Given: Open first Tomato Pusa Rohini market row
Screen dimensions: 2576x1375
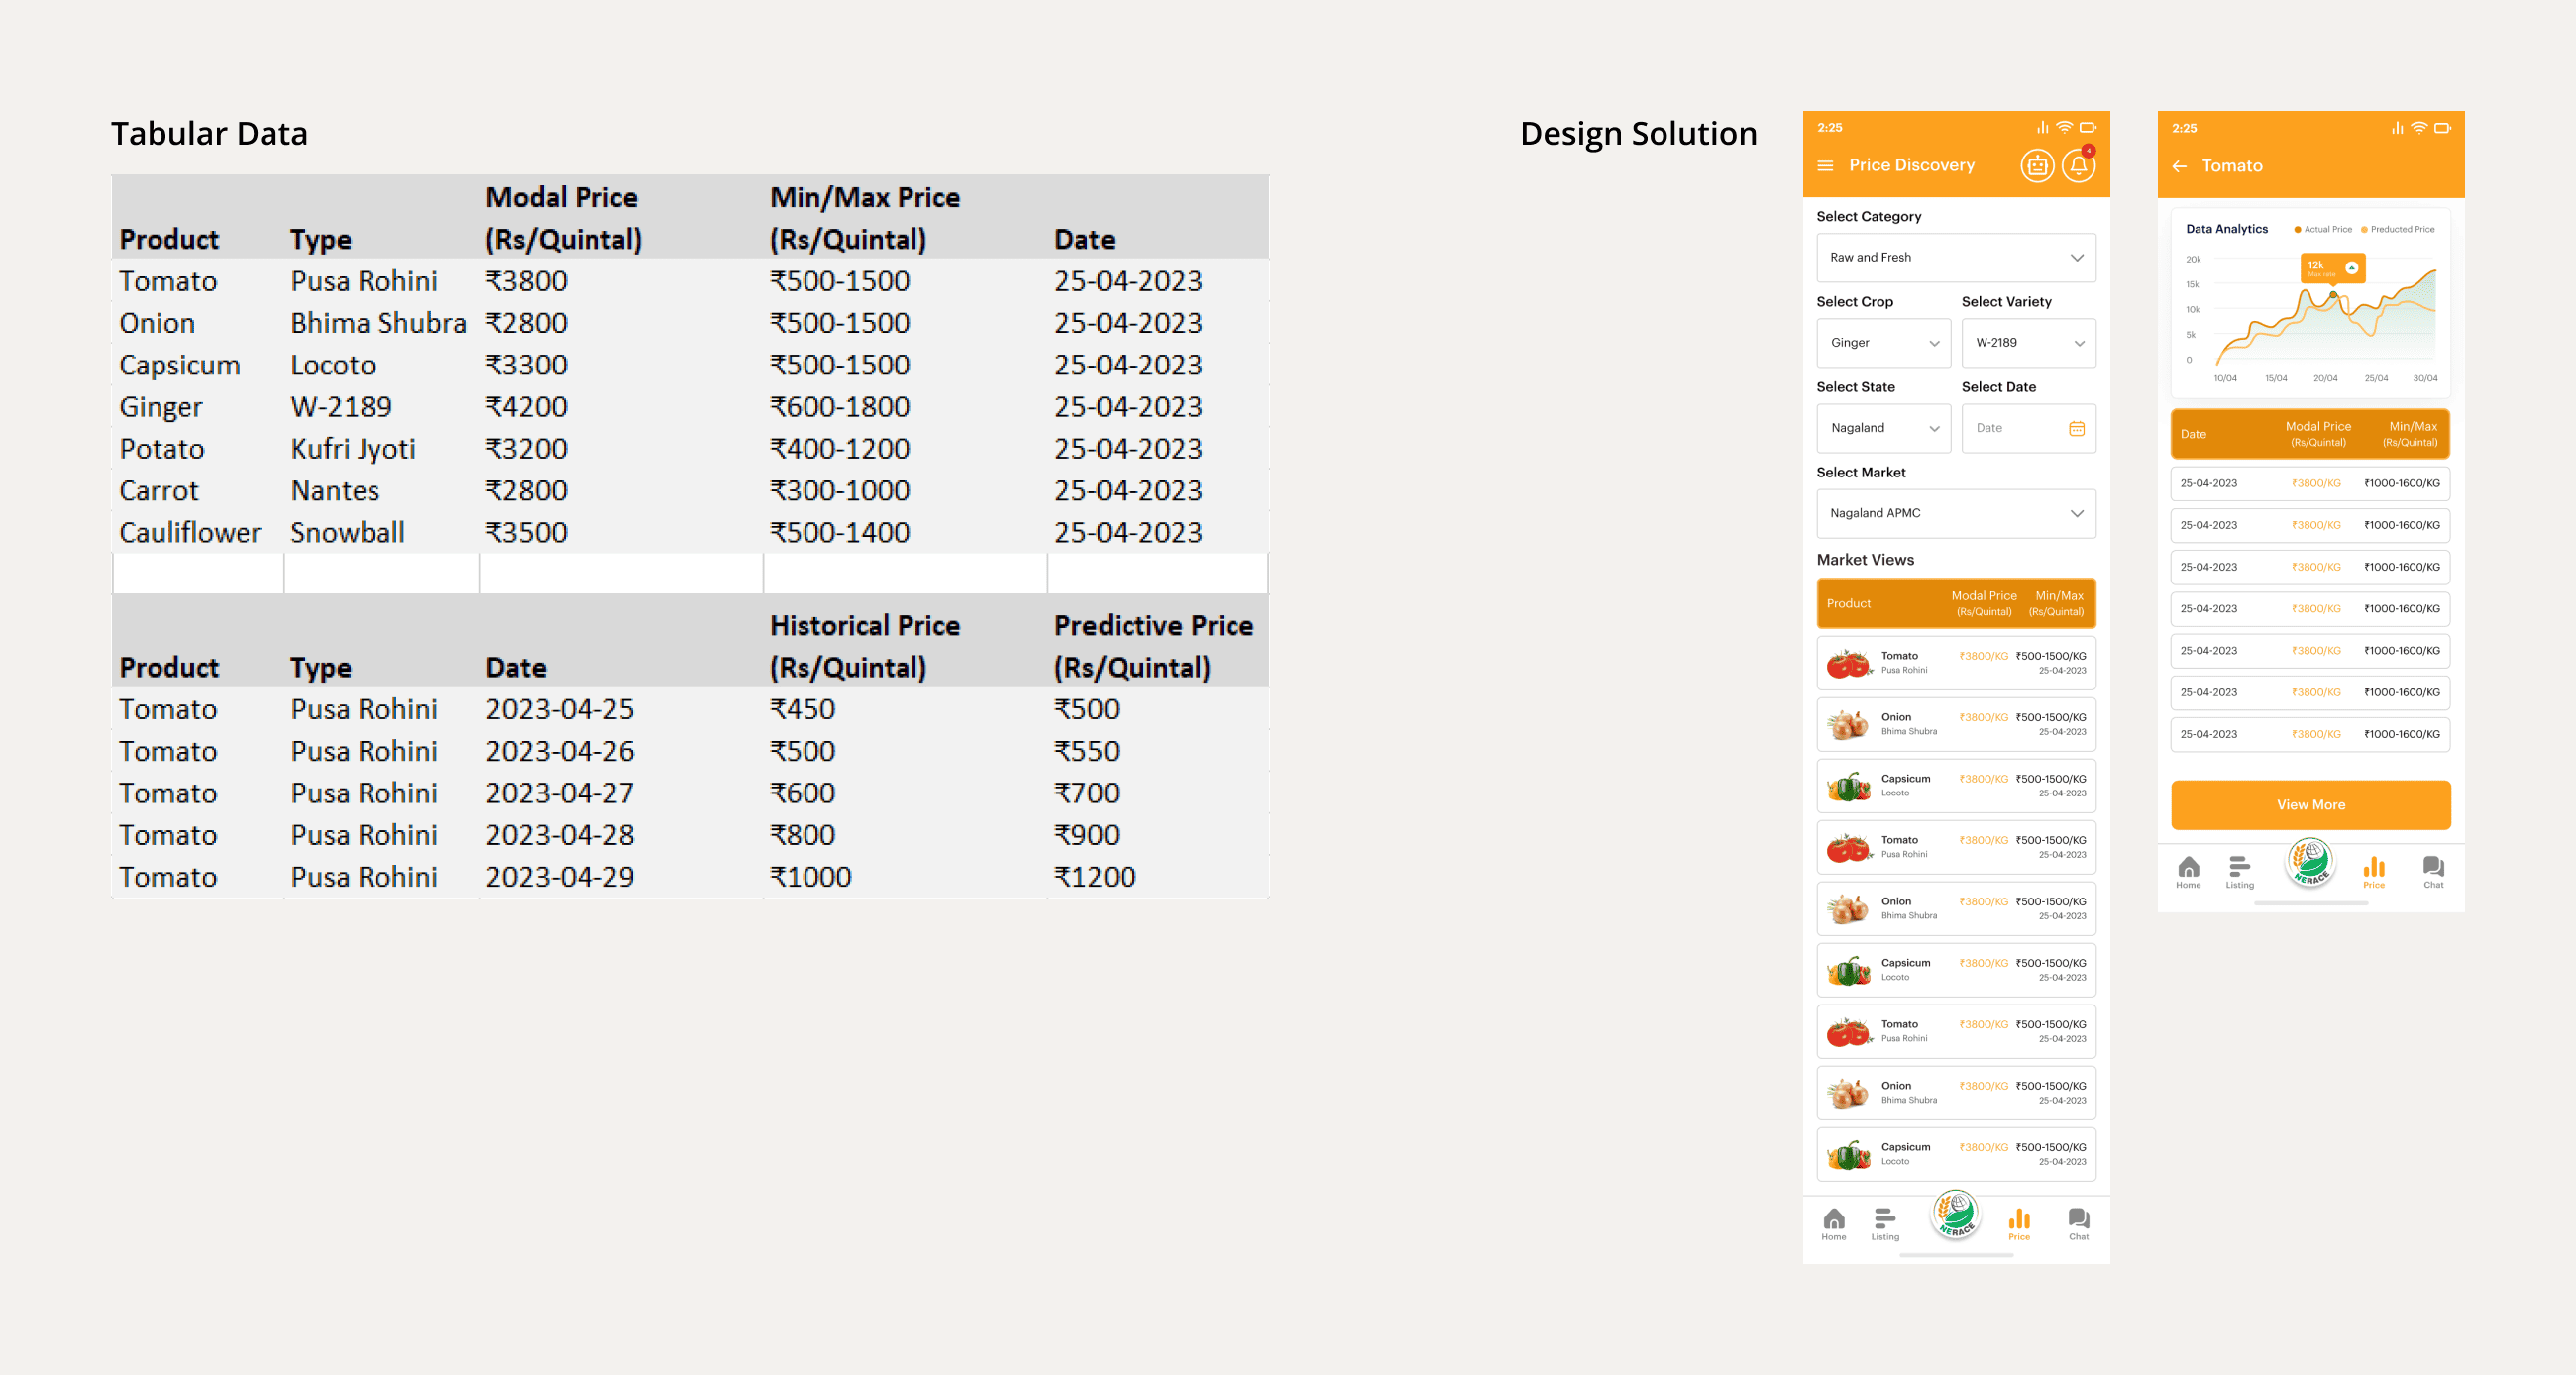Looking at the screenshot, I should 1955,663.
